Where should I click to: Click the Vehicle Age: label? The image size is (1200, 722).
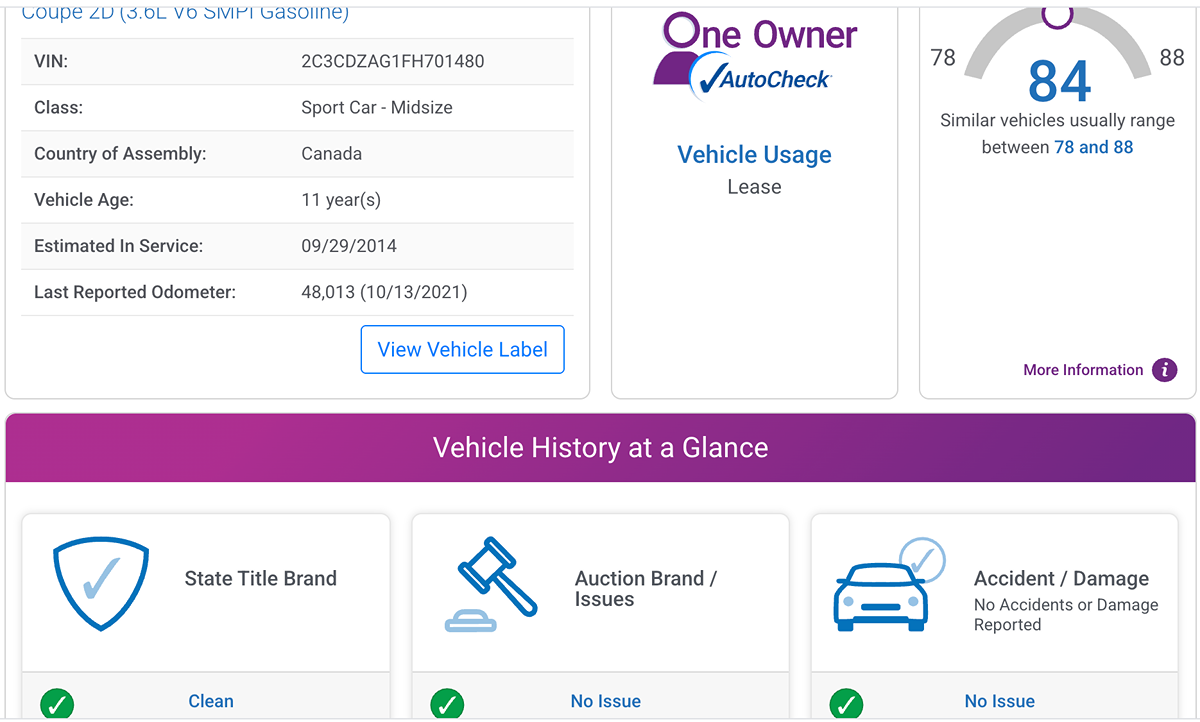84,200
